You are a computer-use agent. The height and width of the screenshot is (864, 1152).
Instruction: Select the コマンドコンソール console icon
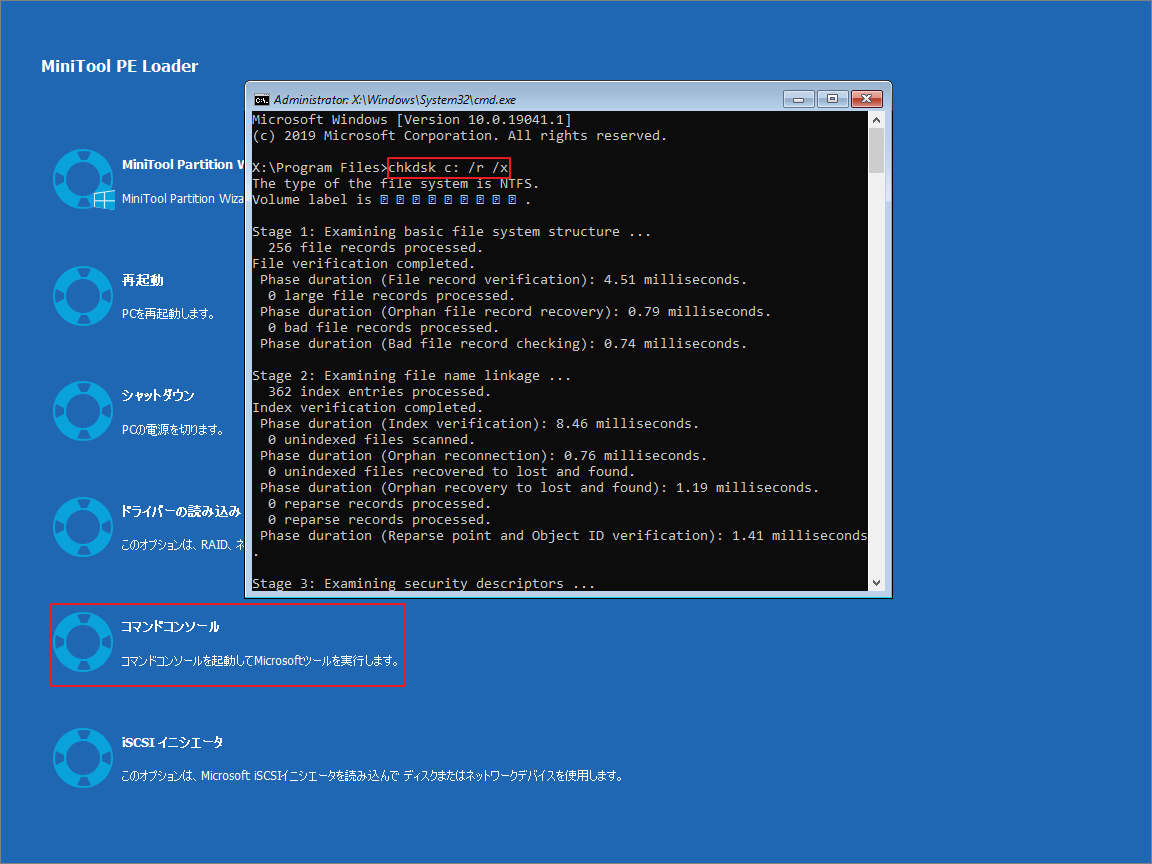pos(84,642)
